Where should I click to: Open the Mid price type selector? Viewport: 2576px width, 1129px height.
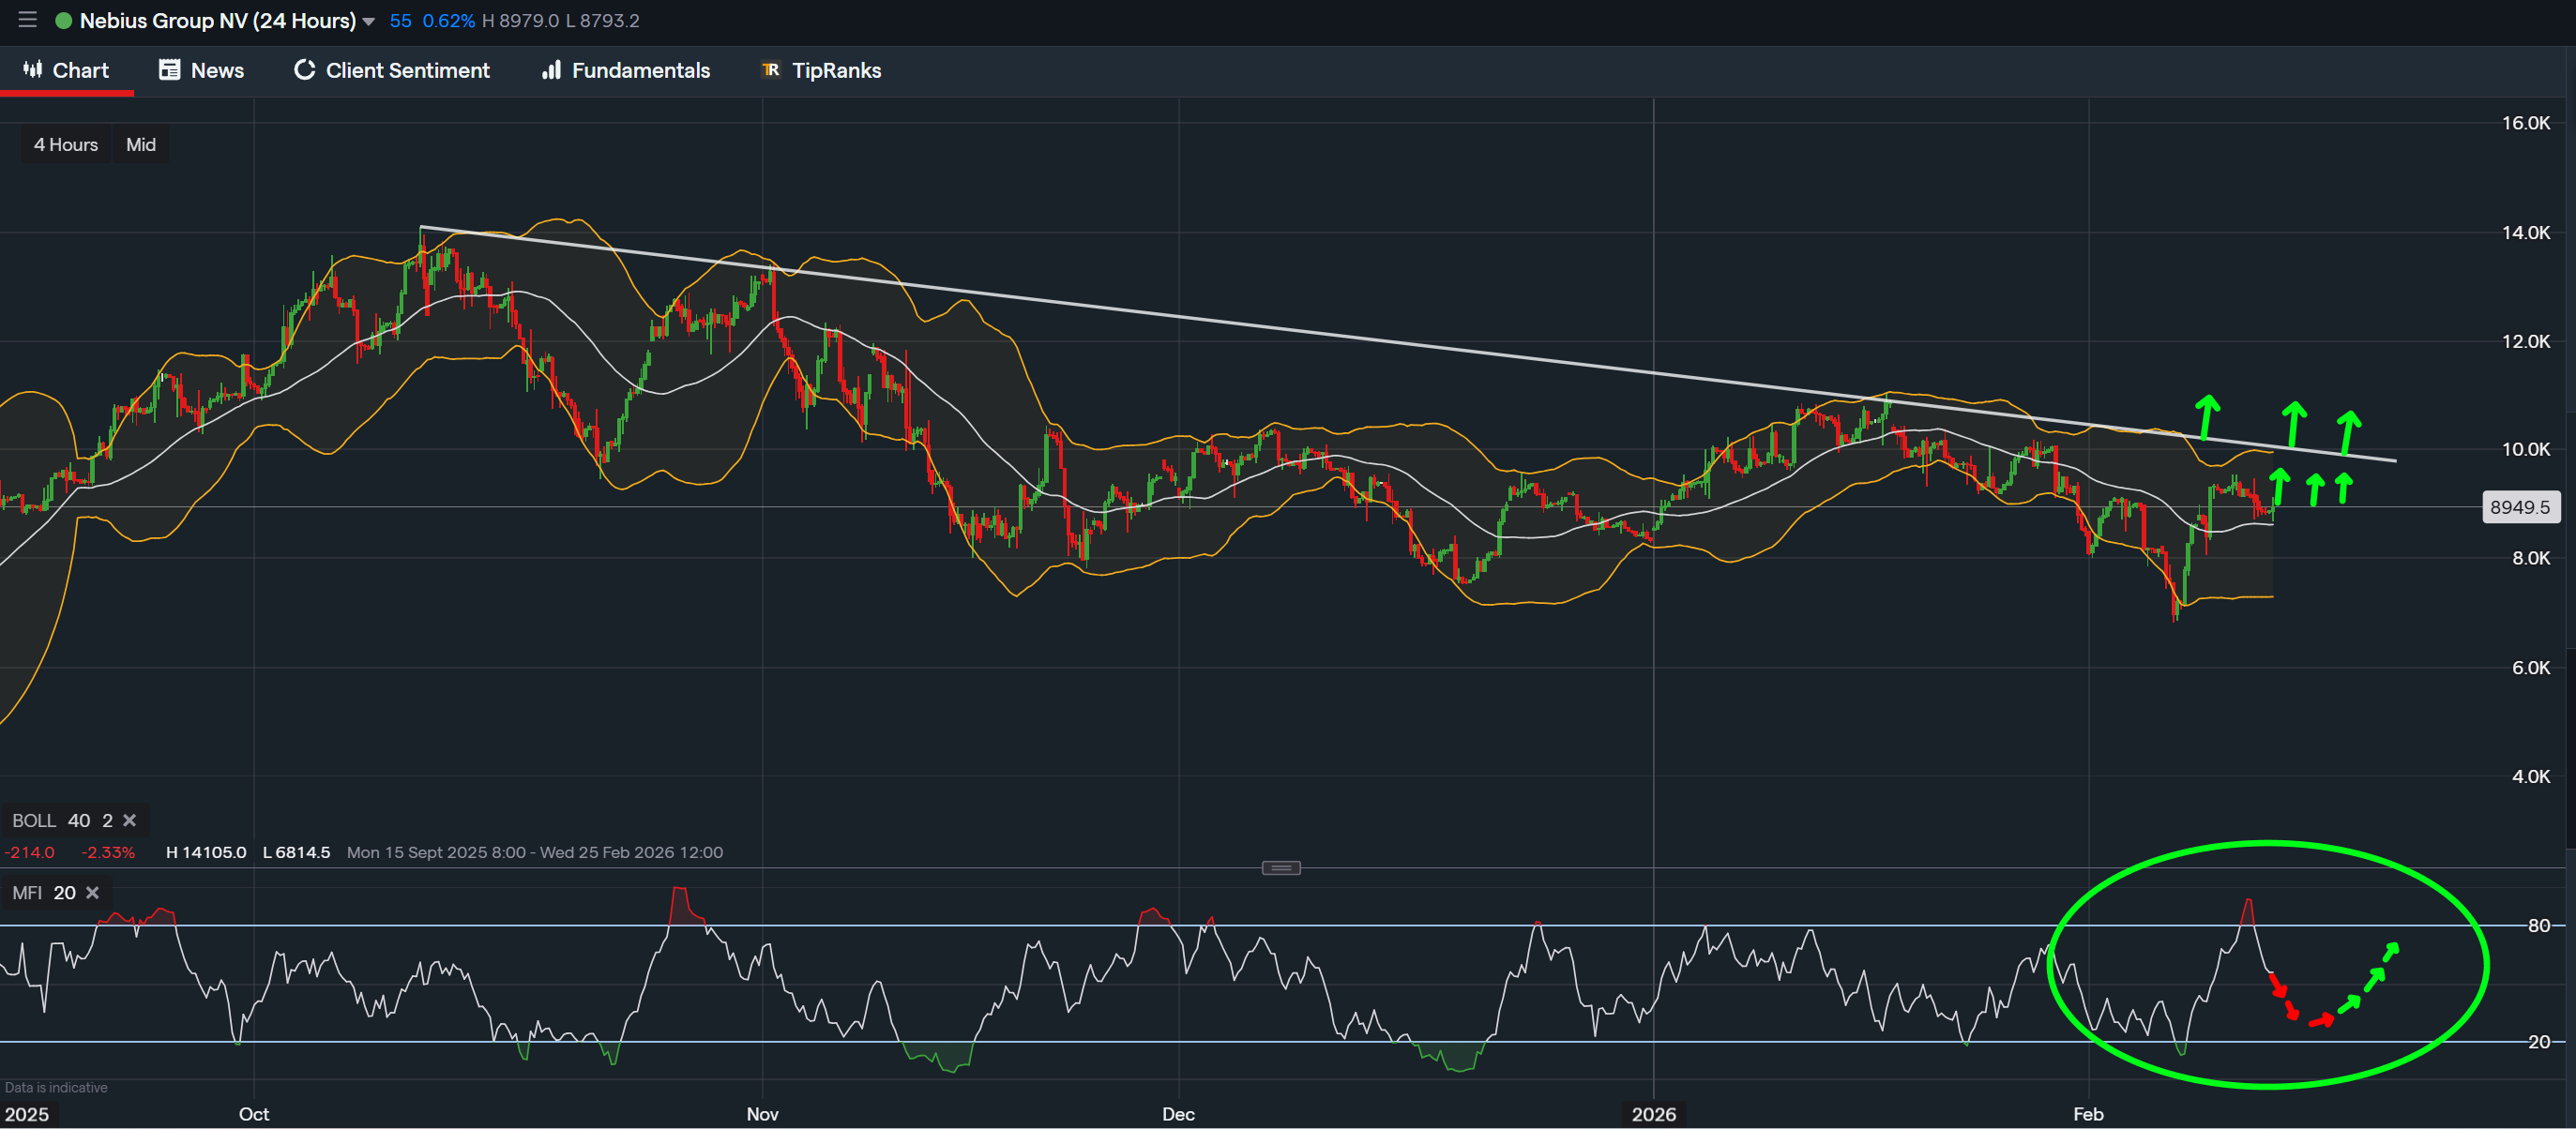(x=141, y=144)
